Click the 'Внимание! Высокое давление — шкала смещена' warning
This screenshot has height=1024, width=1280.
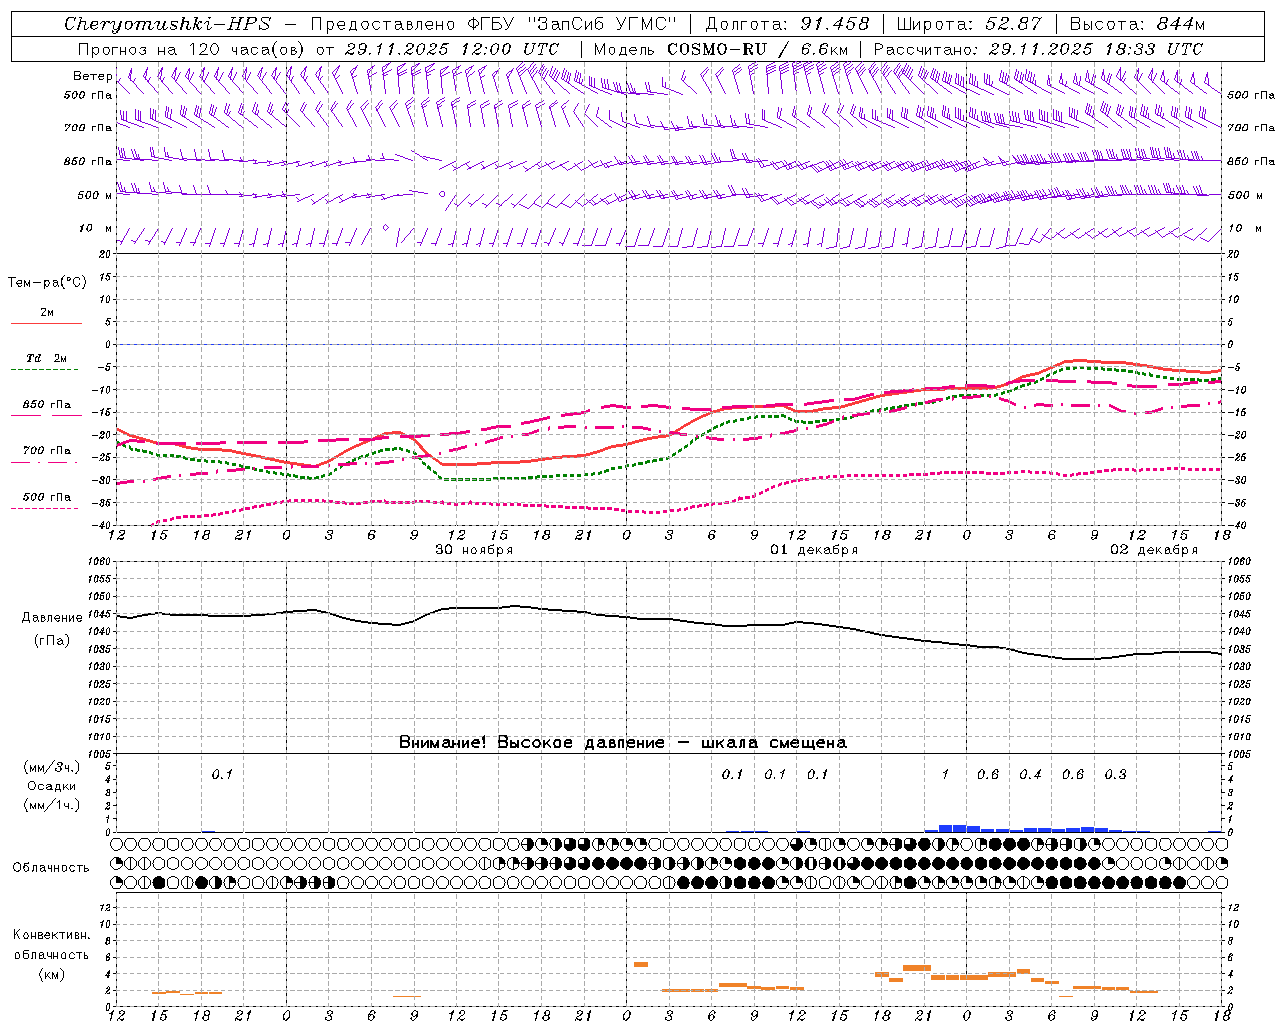(623, 742)
